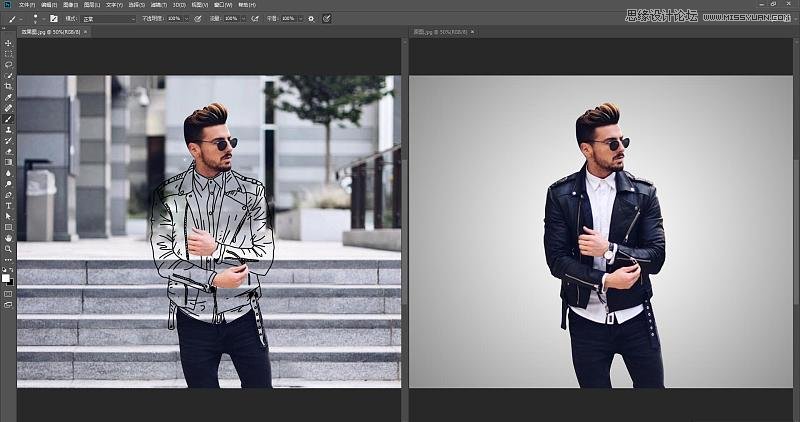This screenshot has width=800, height=422.
Task: Select the Lasso tool
Action: [8, 64]
